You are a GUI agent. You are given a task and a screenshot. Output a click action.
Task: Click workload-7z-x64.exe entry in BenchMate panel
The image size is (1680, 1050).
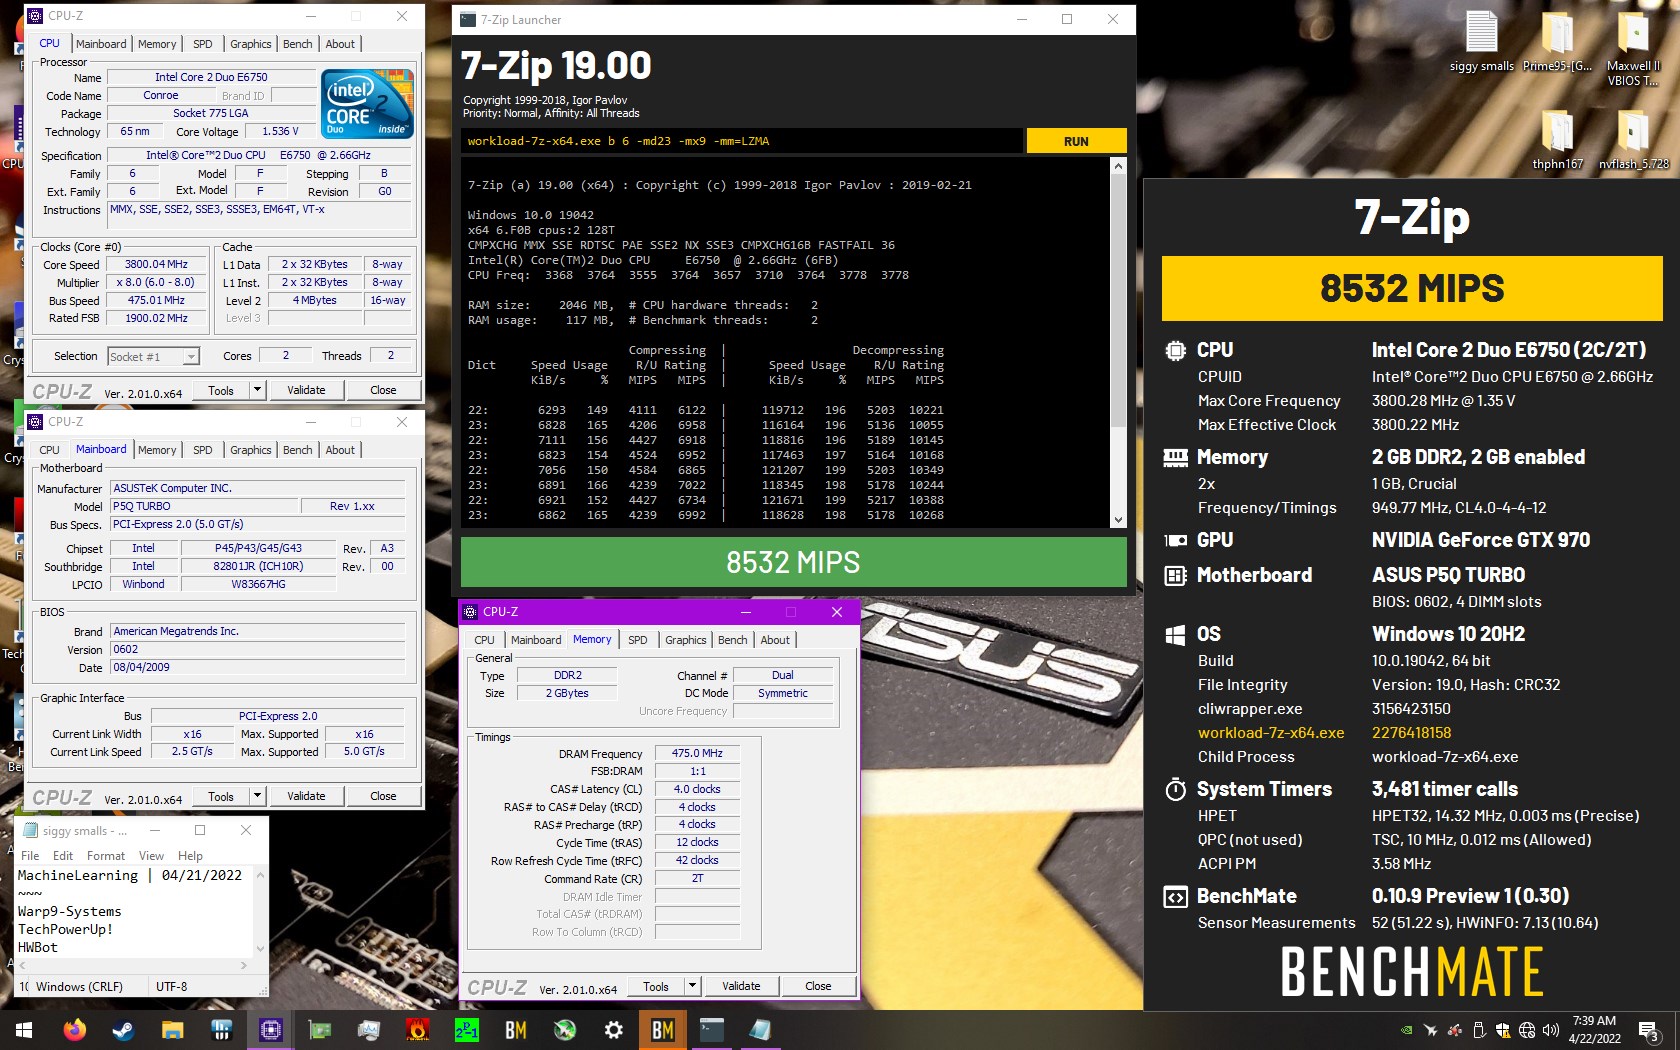(1271, 733)
